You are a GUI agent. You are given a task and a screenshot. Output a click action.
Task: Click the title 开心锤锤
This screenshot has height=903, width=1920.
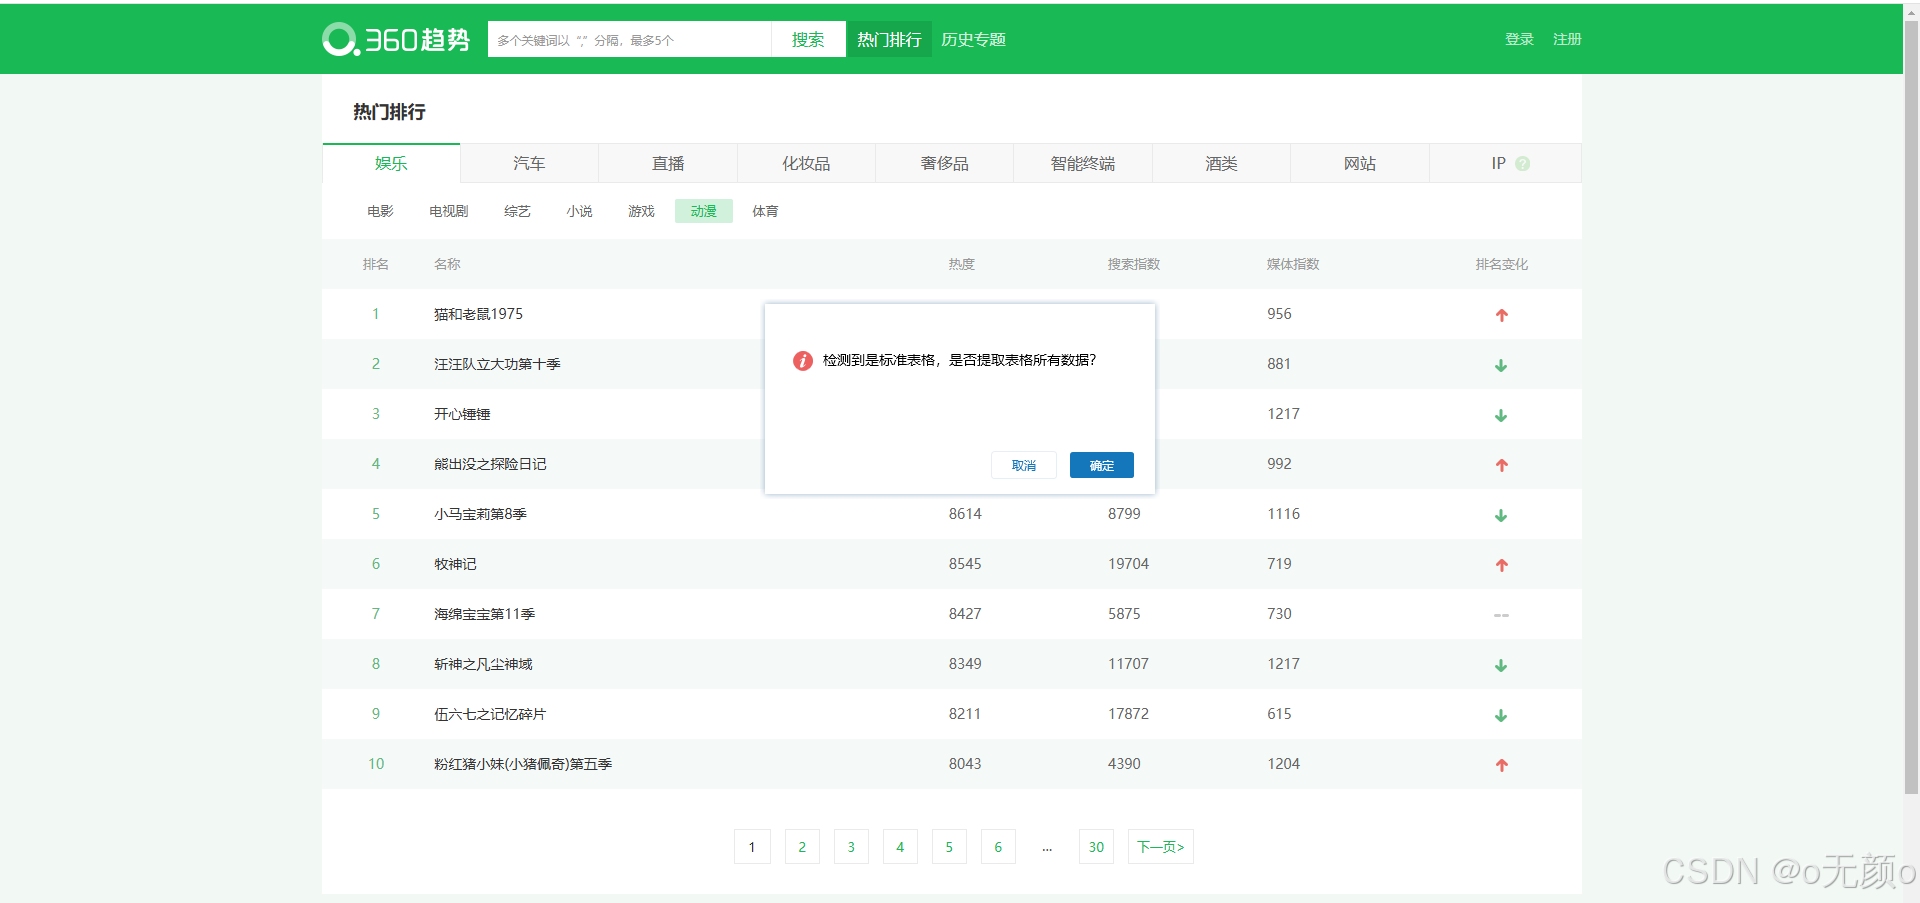coord(462,414)
